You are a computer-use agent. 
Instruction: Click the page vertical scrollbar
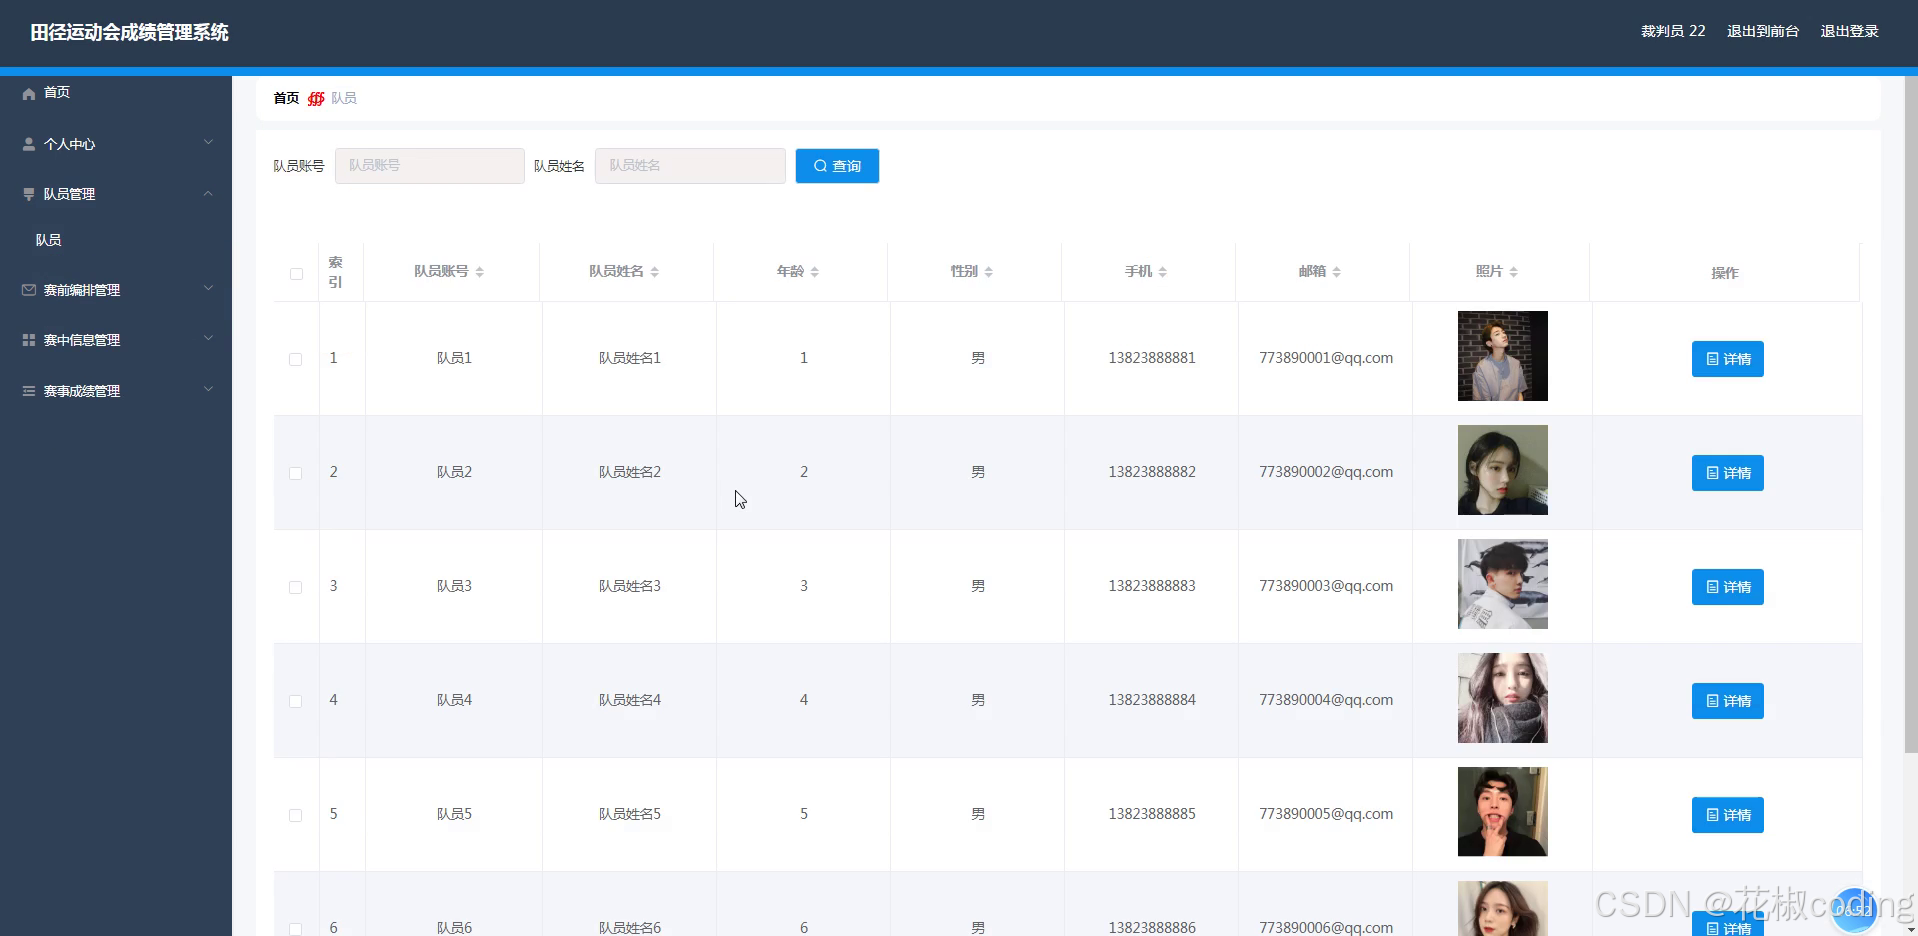[1911, 415]
